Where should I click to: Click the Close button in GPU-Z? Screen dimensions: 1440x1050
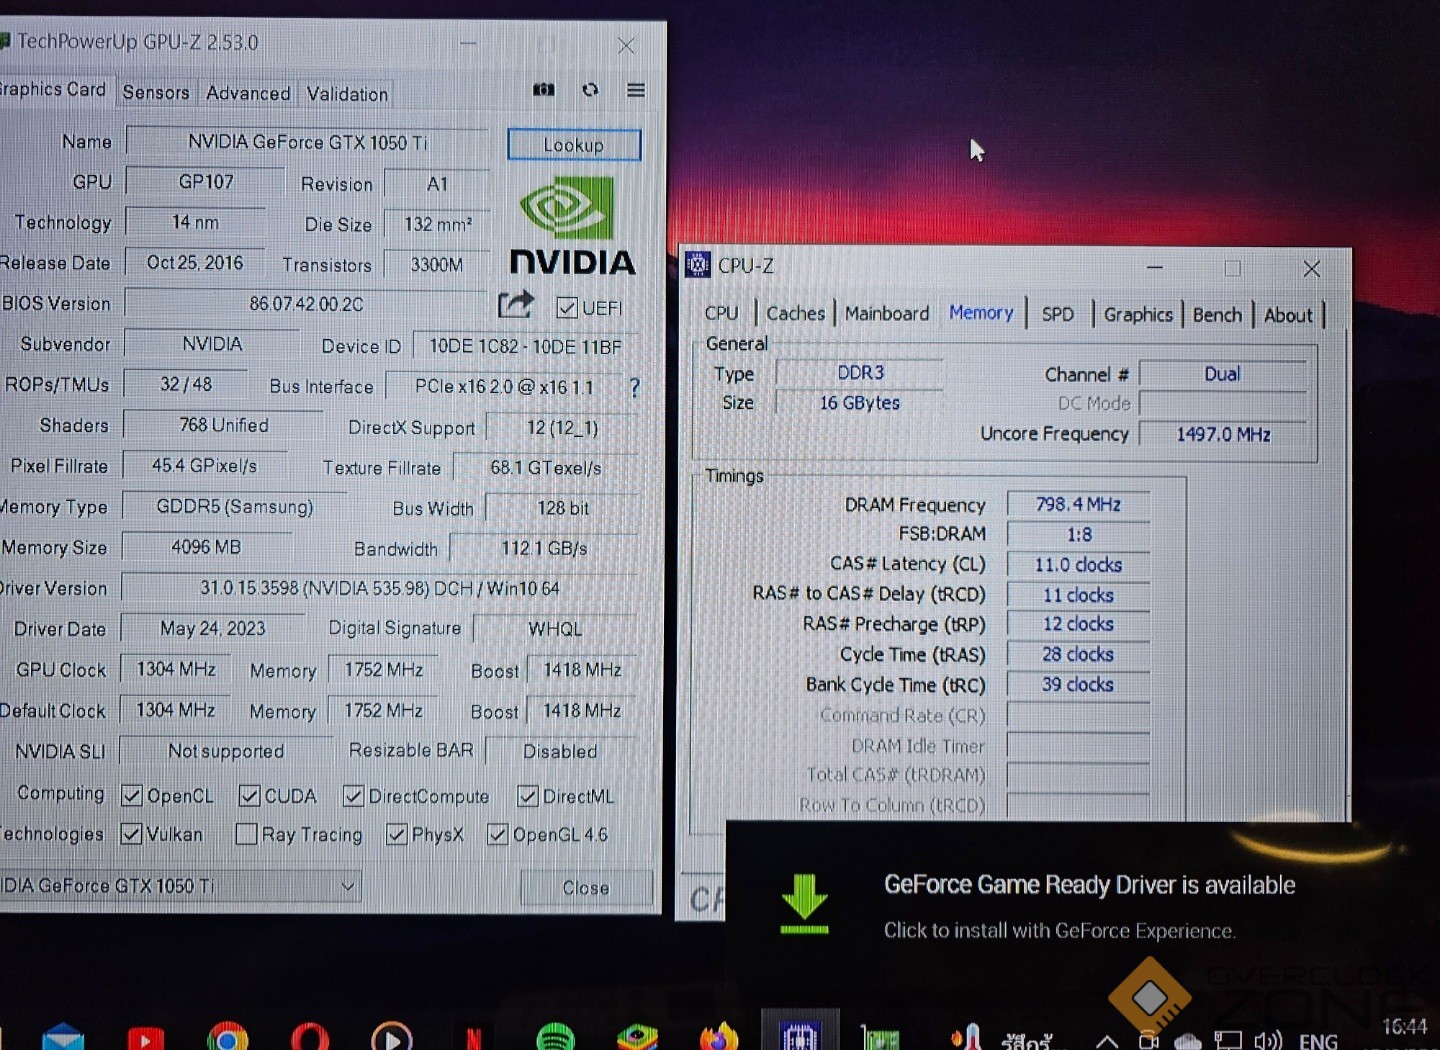[x=586, y=888]
